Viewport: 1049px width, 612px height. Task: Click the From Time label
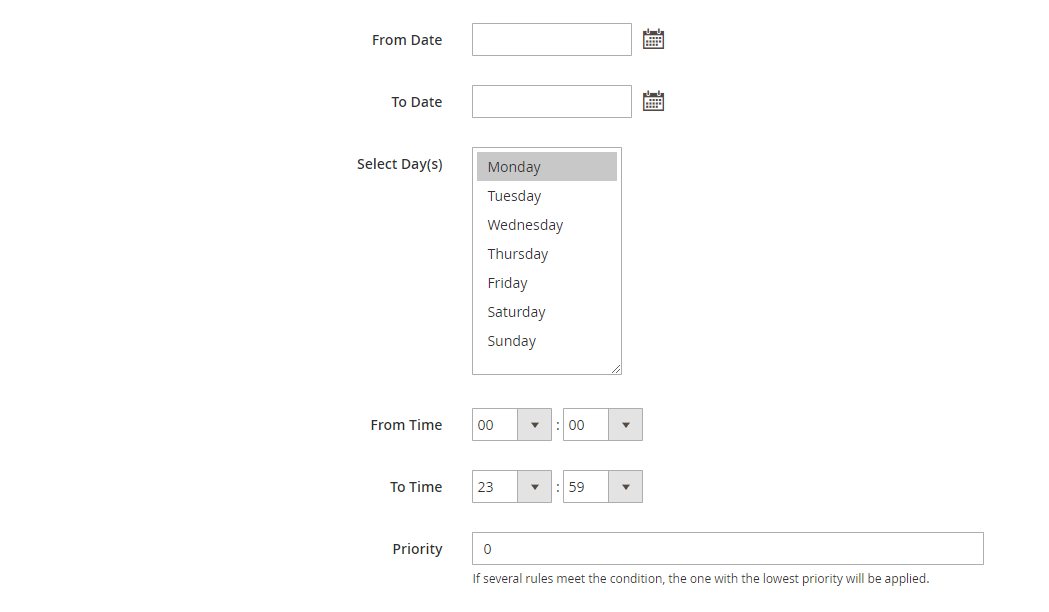(x=405, y=425)
